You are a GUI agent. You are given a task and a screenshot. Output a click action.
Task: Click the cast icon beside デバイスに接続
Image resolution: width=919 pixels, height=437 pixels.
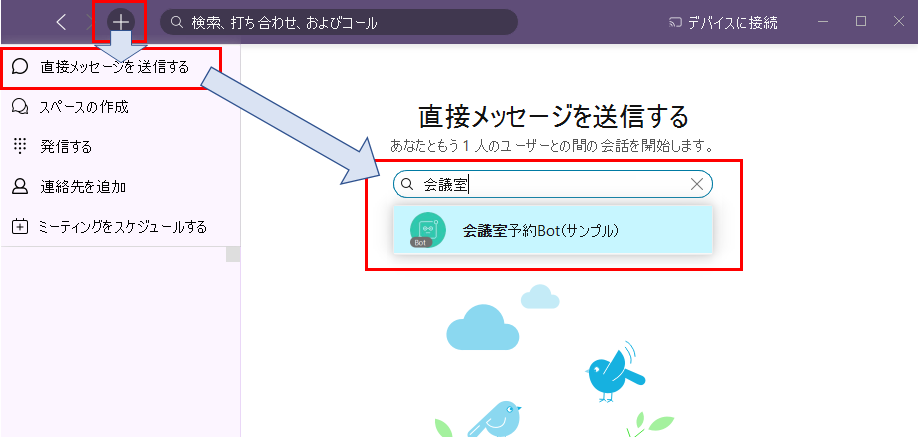[676, 23]
